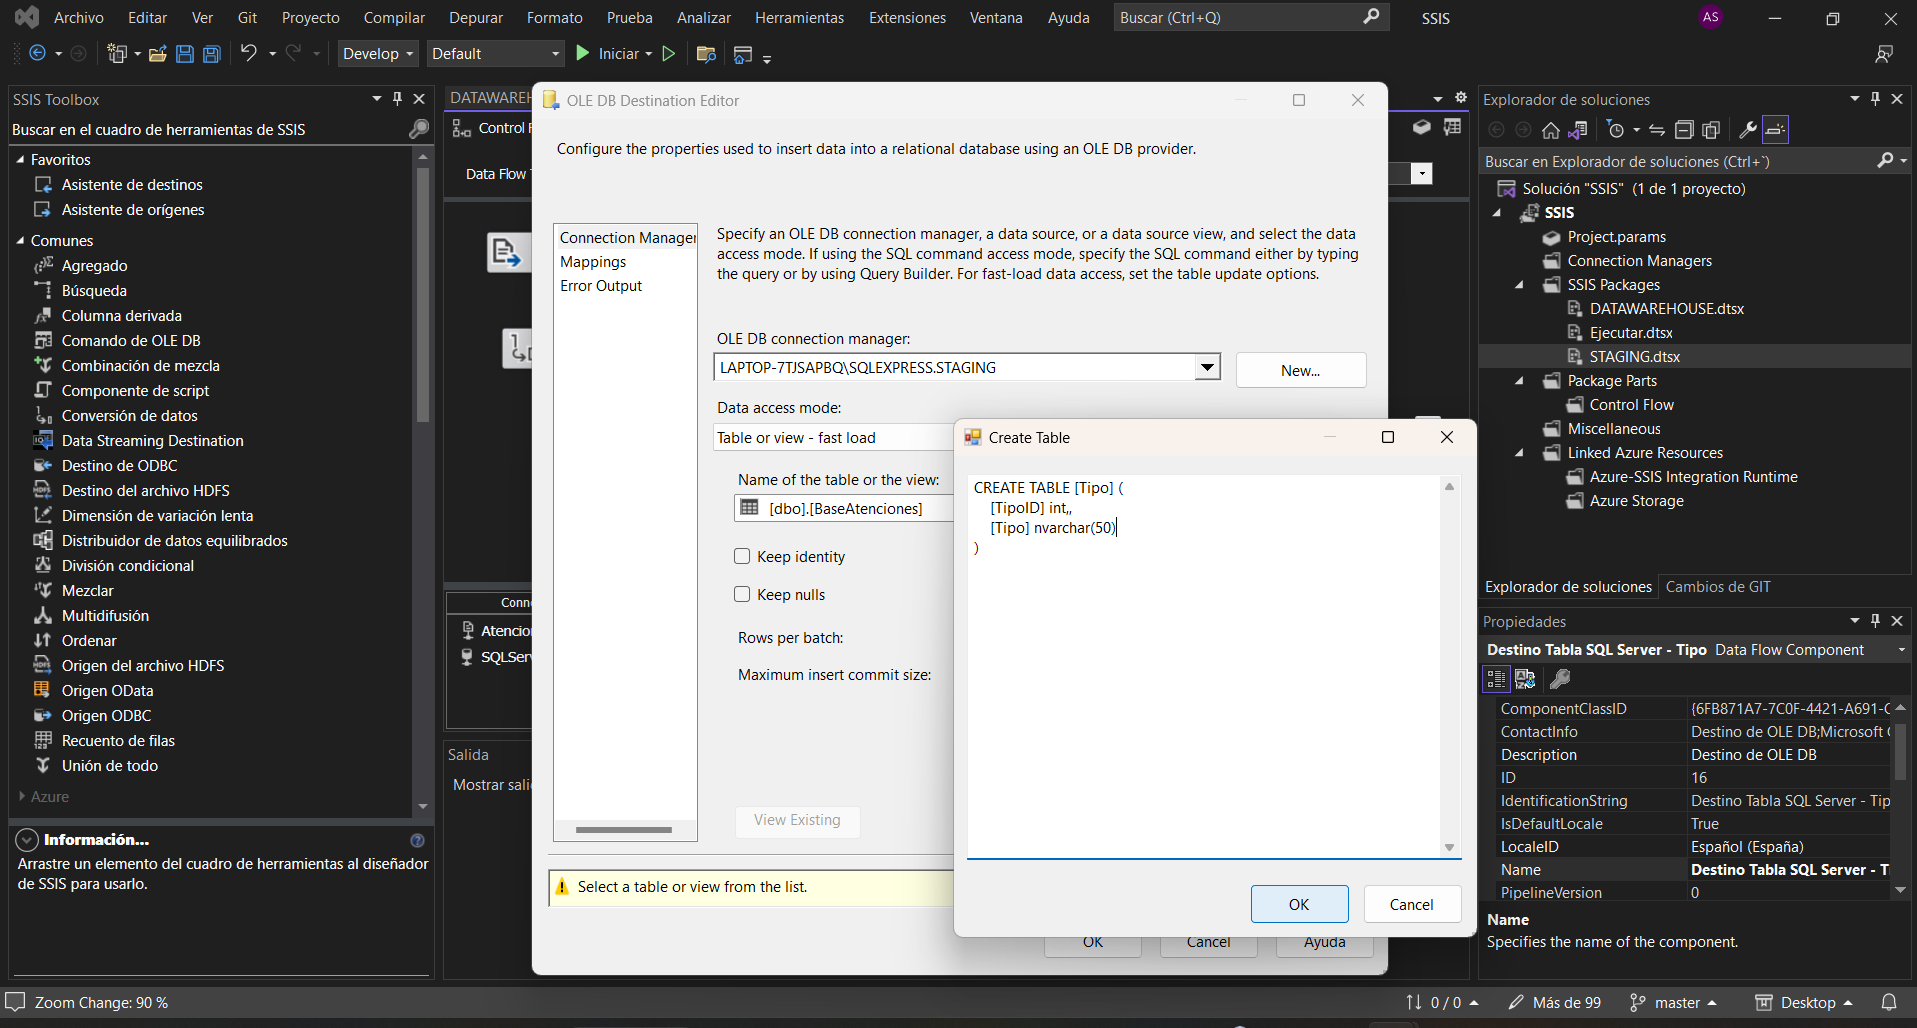Click OK in the Create Table dialog

point(1298,904)
